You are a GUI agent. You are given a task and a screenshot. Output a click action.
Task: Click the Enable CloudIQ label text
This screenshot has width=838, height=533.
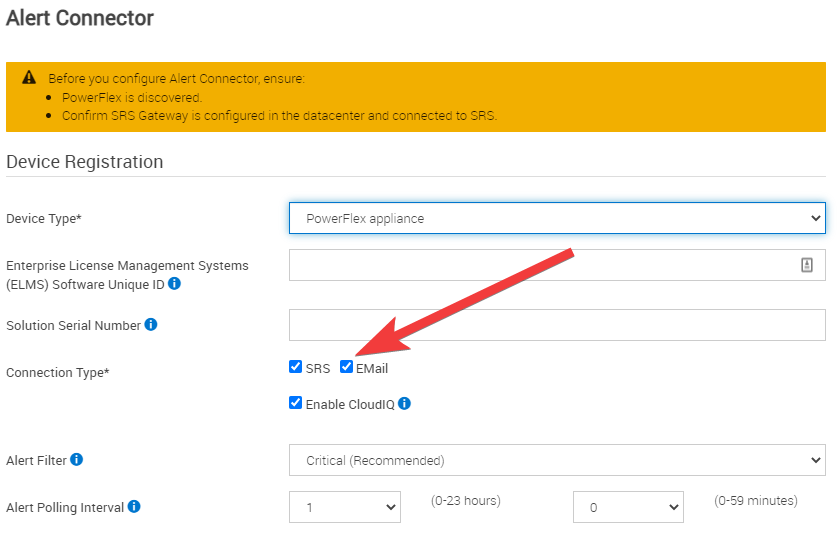coord(350,405)
